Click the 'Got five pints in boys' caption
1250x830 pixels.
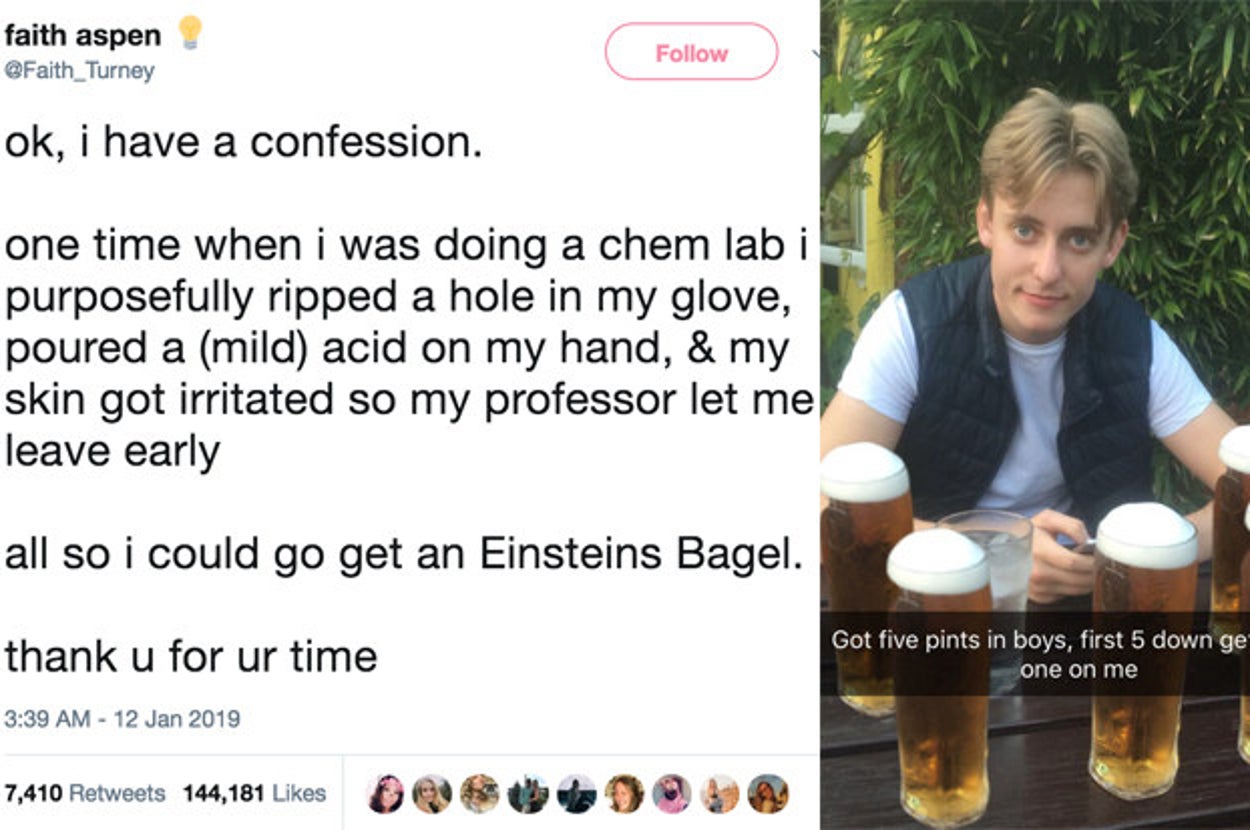tap(1035, 654)
